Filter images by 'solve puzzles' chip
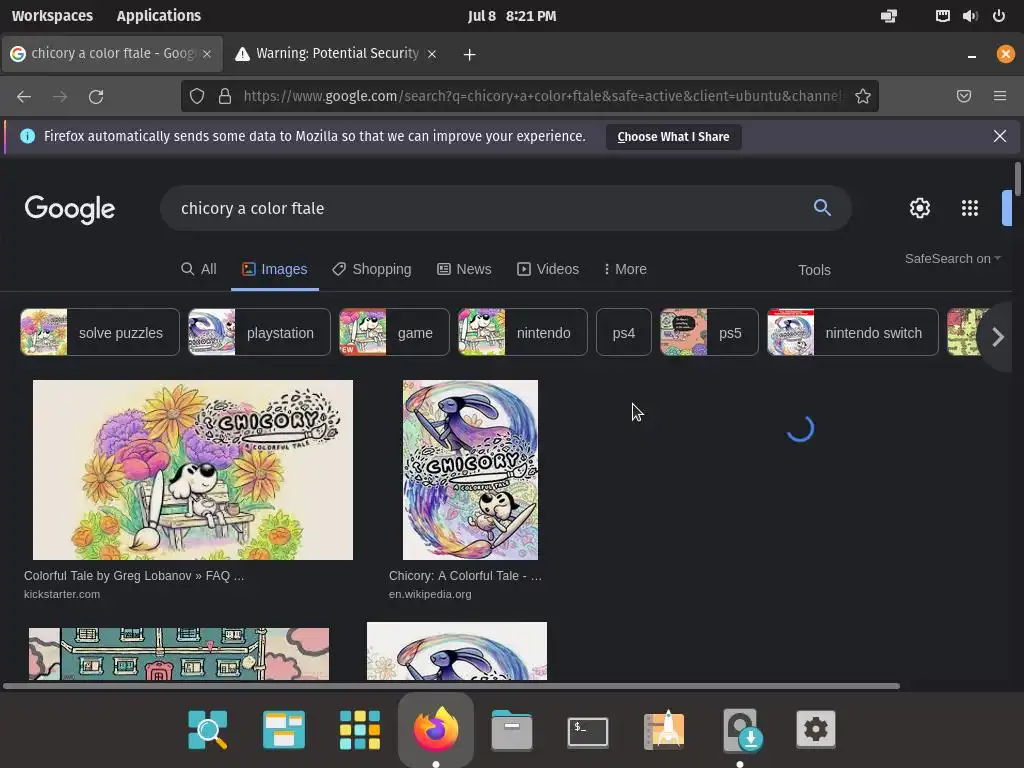 coord(100,332)
